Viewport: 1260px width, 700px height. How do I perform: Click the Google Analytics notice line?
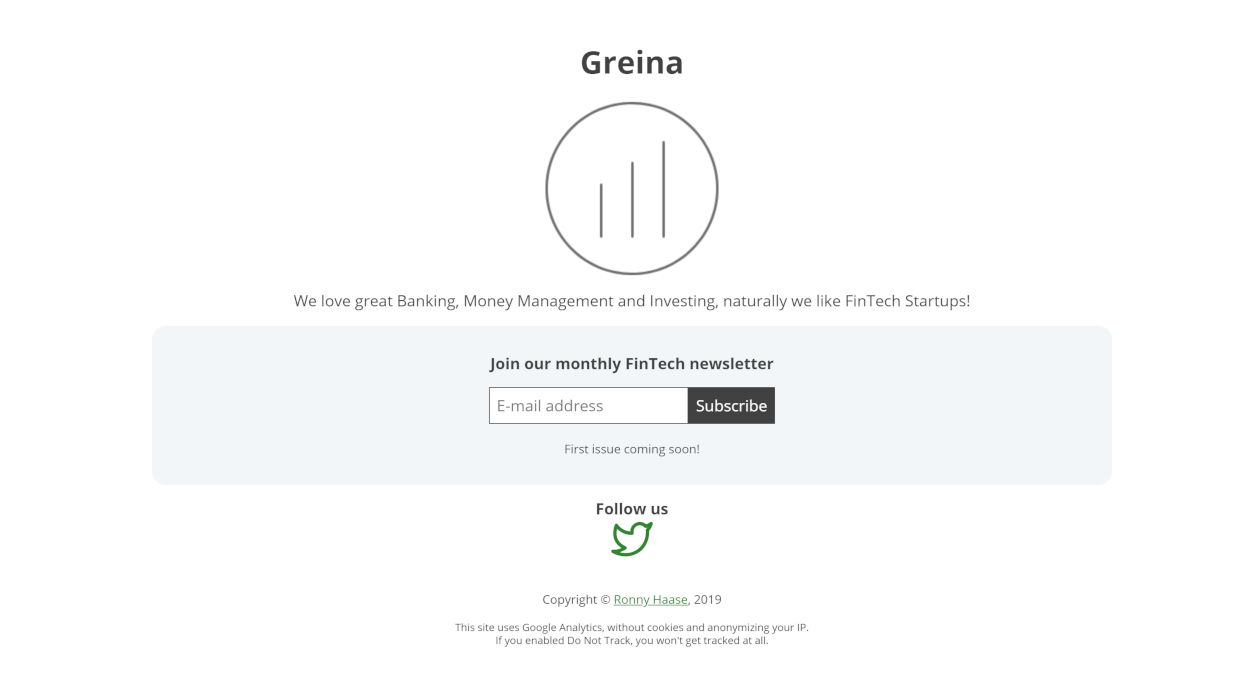(x=632, y=628)
